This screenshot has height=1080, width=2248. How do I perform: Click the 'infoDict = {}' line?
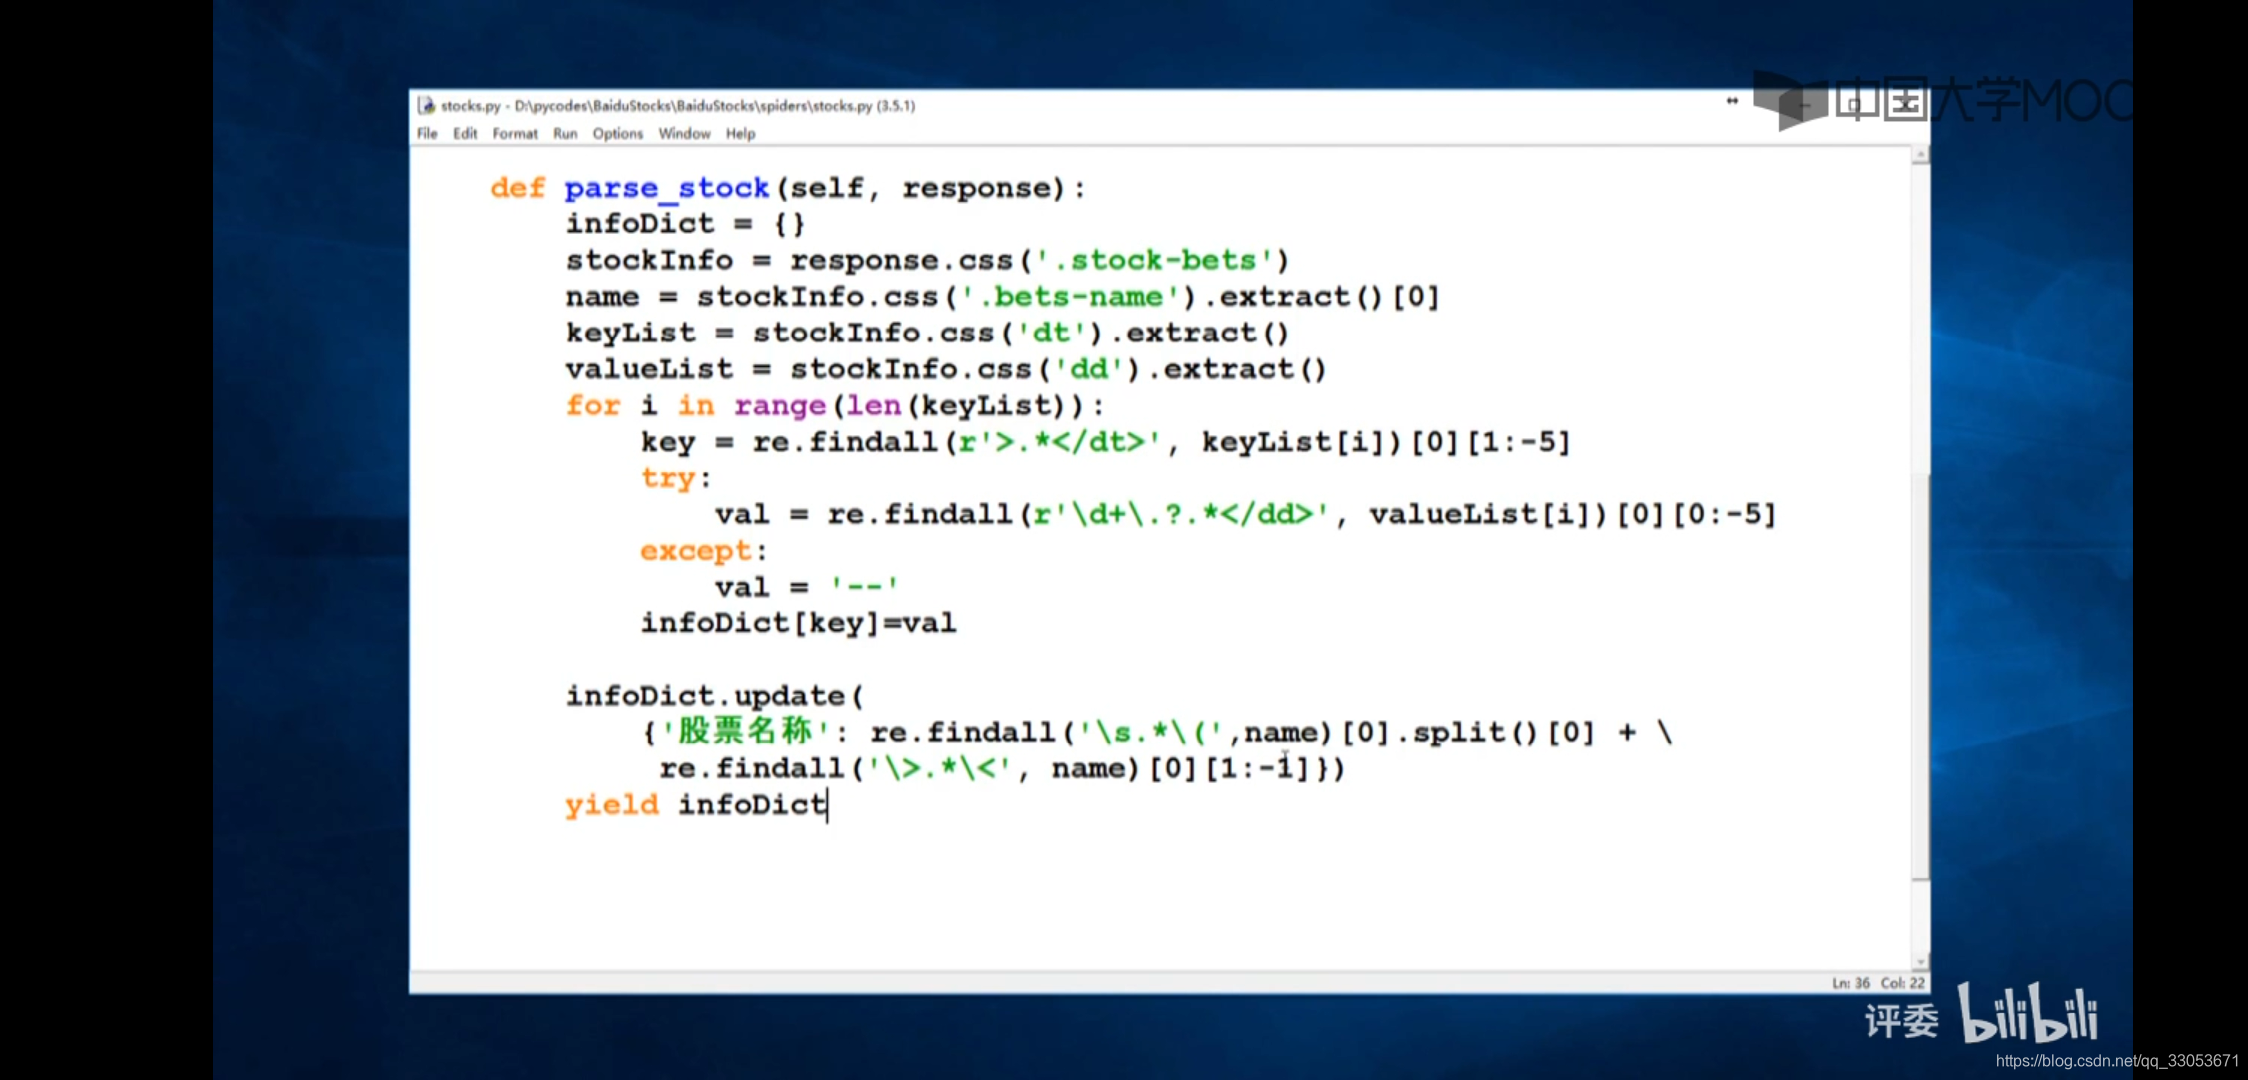[x=686, y=224]
